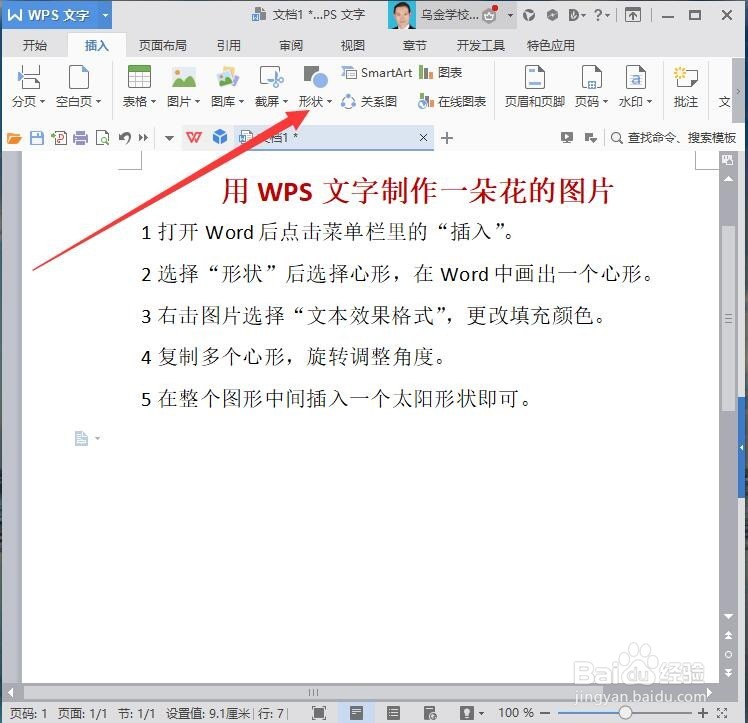Click the shapes (形状) icon

(x=315, y=77)
